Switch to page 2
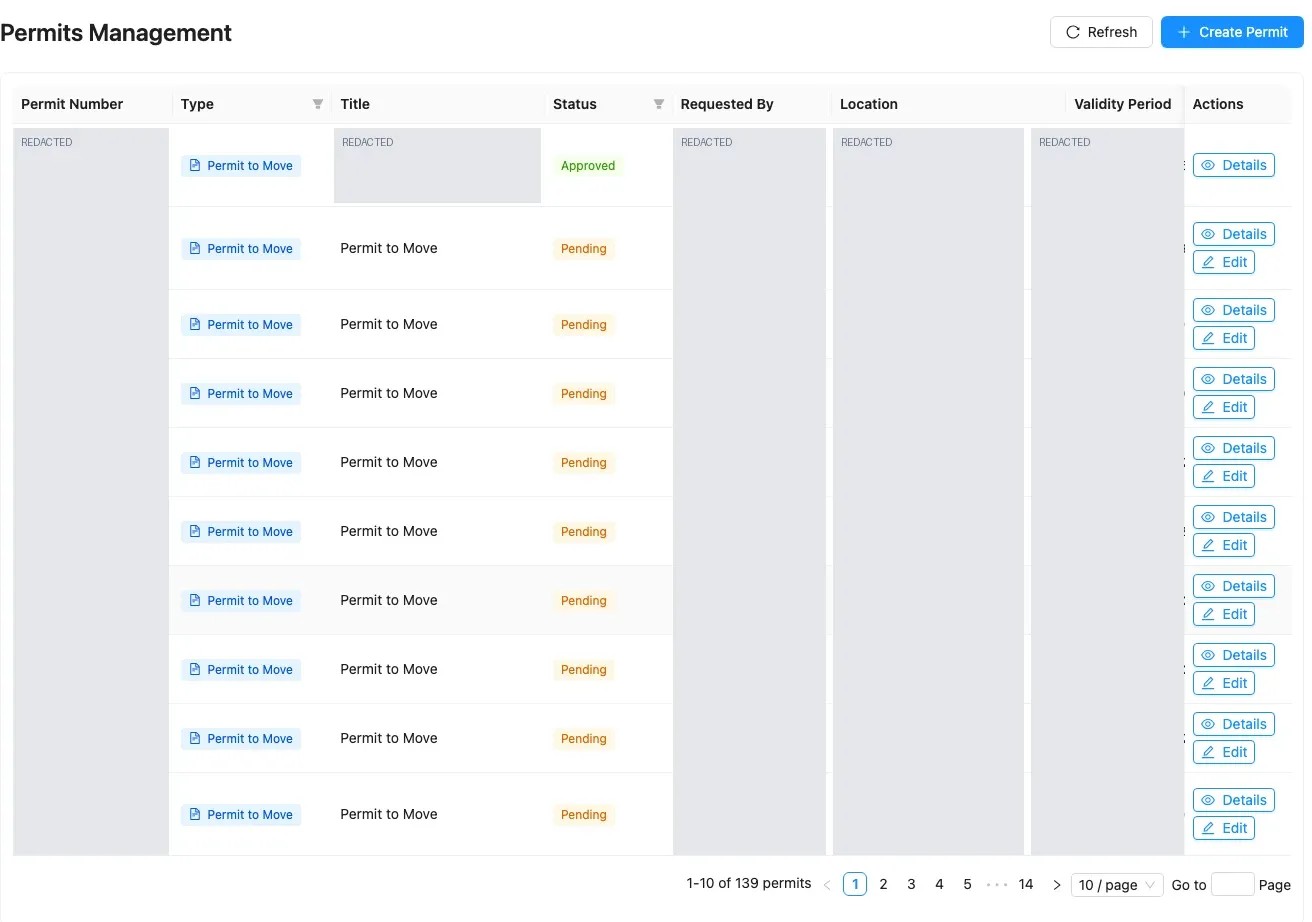The width and height of the screenshot is (1312, 922). (883, 884)
